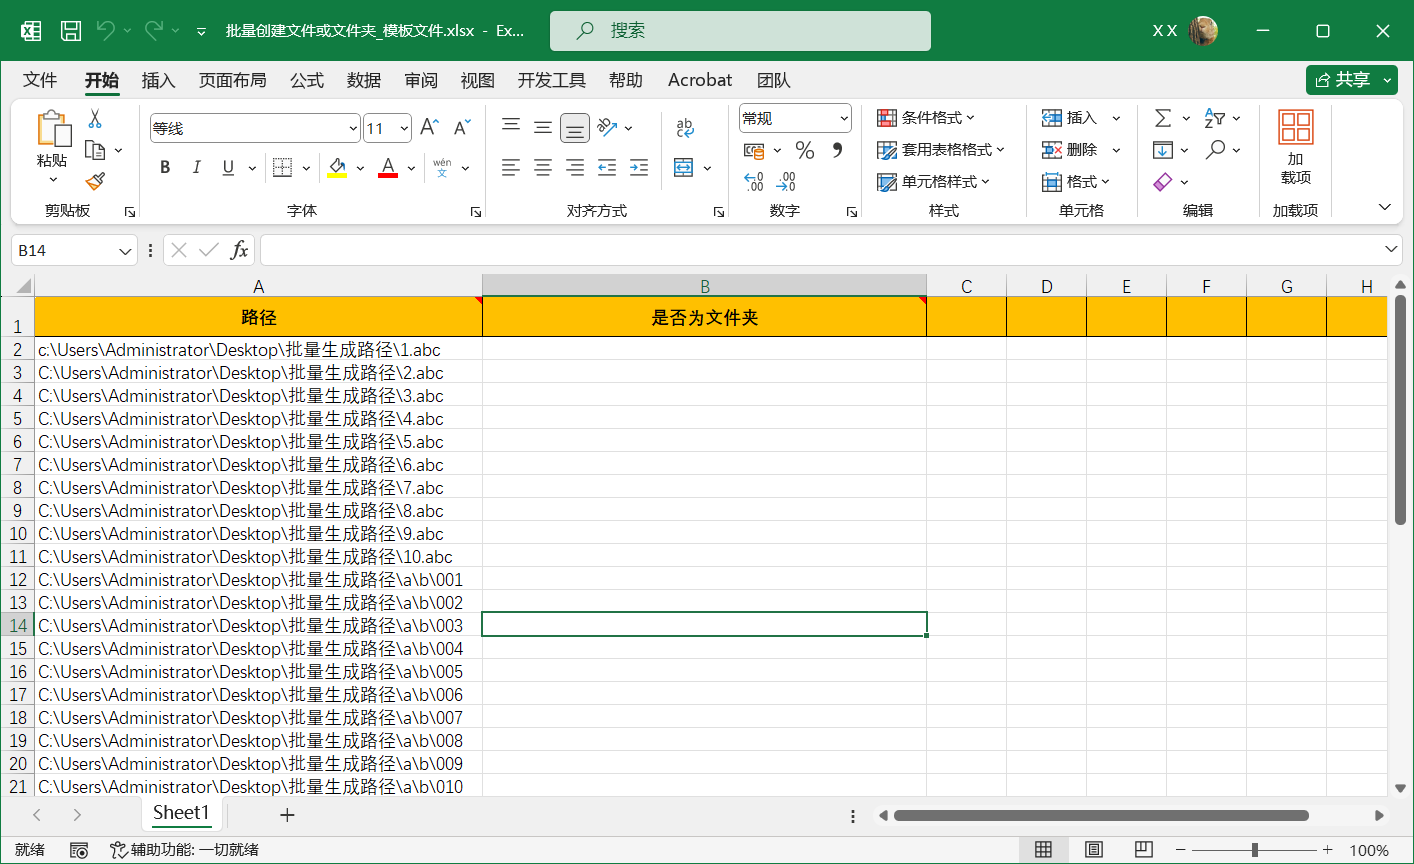
Task: Apply the 填充颜色 fill color icon
Action: 336,167
